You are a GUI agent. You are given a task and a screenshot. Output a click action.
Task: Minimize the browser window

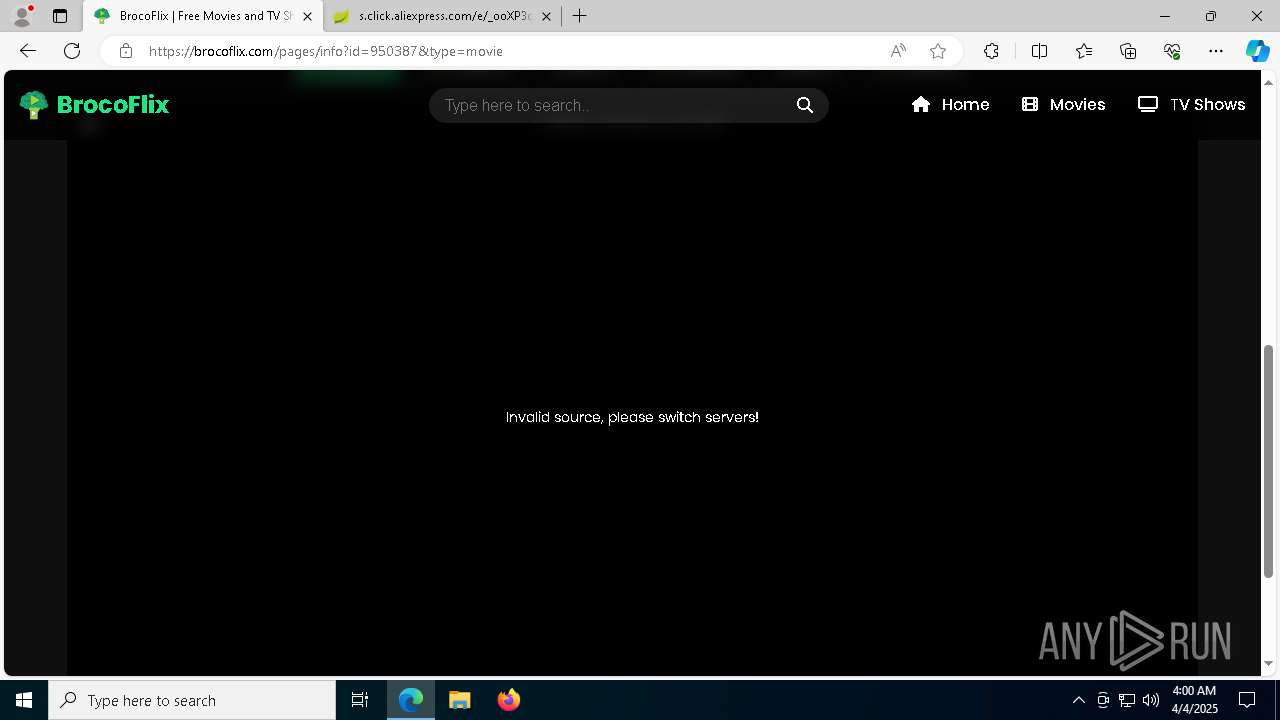point(1165,16)
